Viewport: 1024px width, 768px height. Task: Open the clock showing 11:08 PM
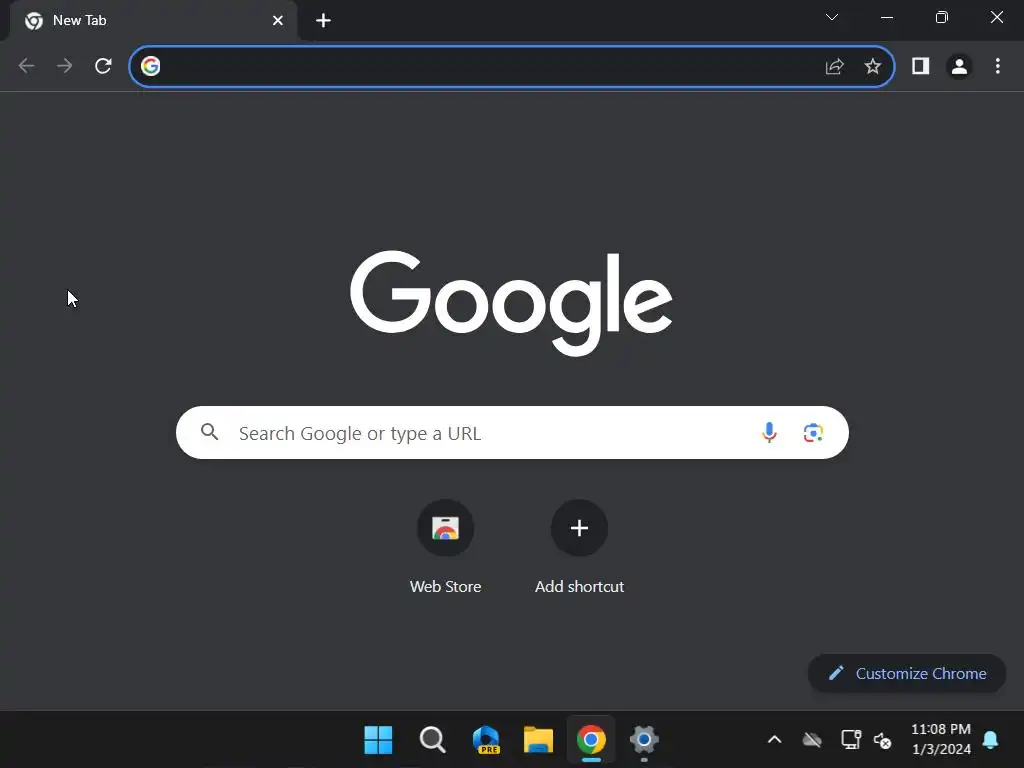941,739
